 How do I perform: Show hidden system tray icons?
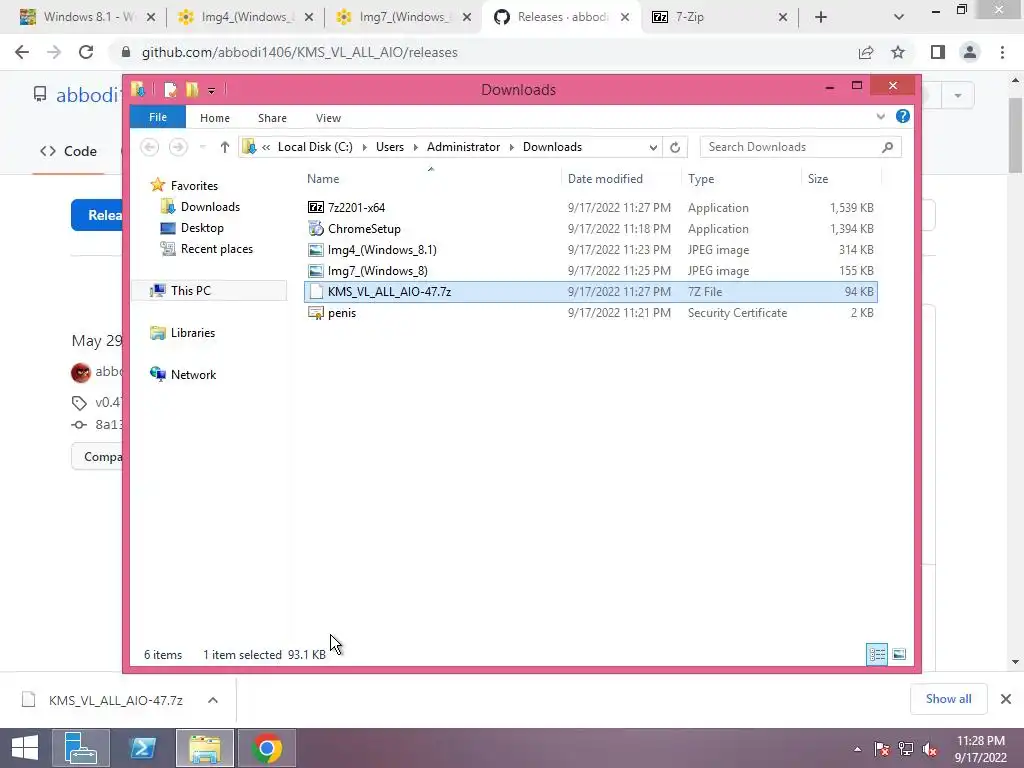tap(857, 750)
